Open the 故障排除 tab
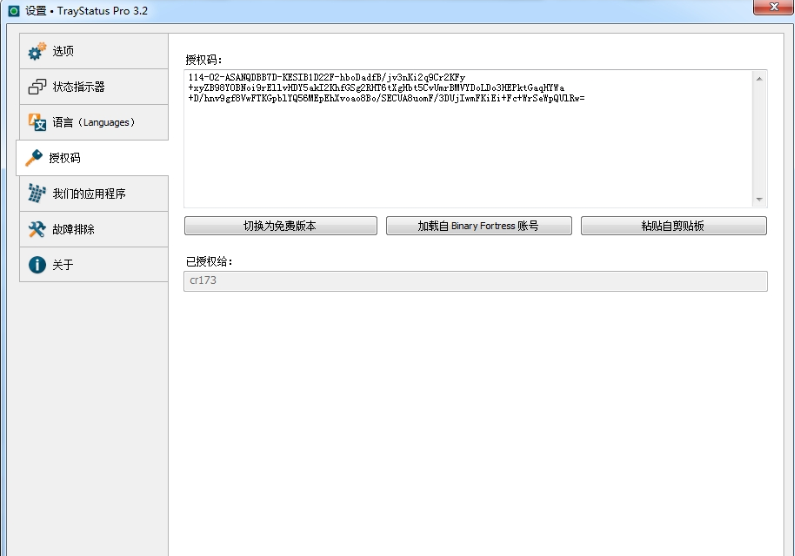Image resolution: width=795 pixels, height=556 pixels. pos(94,229)
